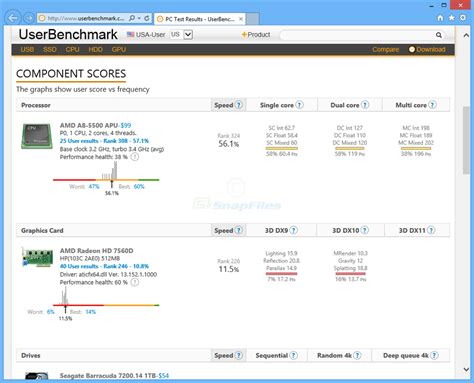Click the help icon next to Graphics Card Speed
474x383 pixels.
pyautogui.click(x=239, y=230)
